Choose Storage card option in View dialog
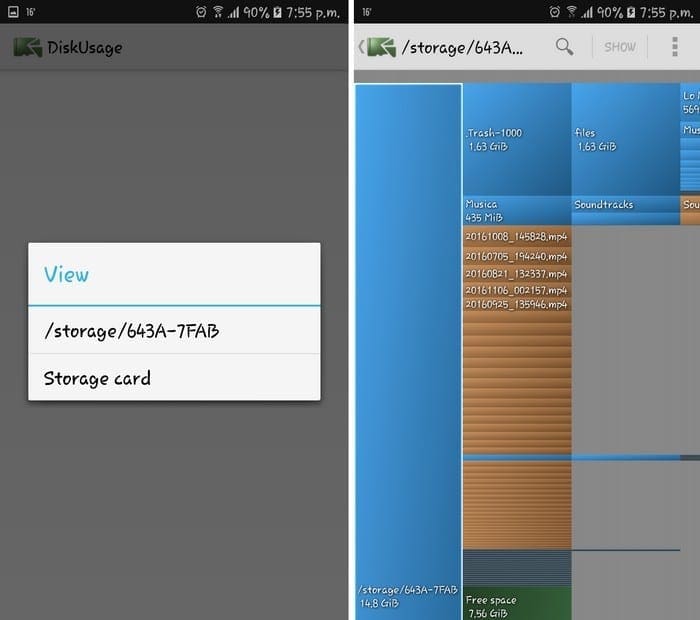Screen dimensions: 700x620 [x=174, y=378]
